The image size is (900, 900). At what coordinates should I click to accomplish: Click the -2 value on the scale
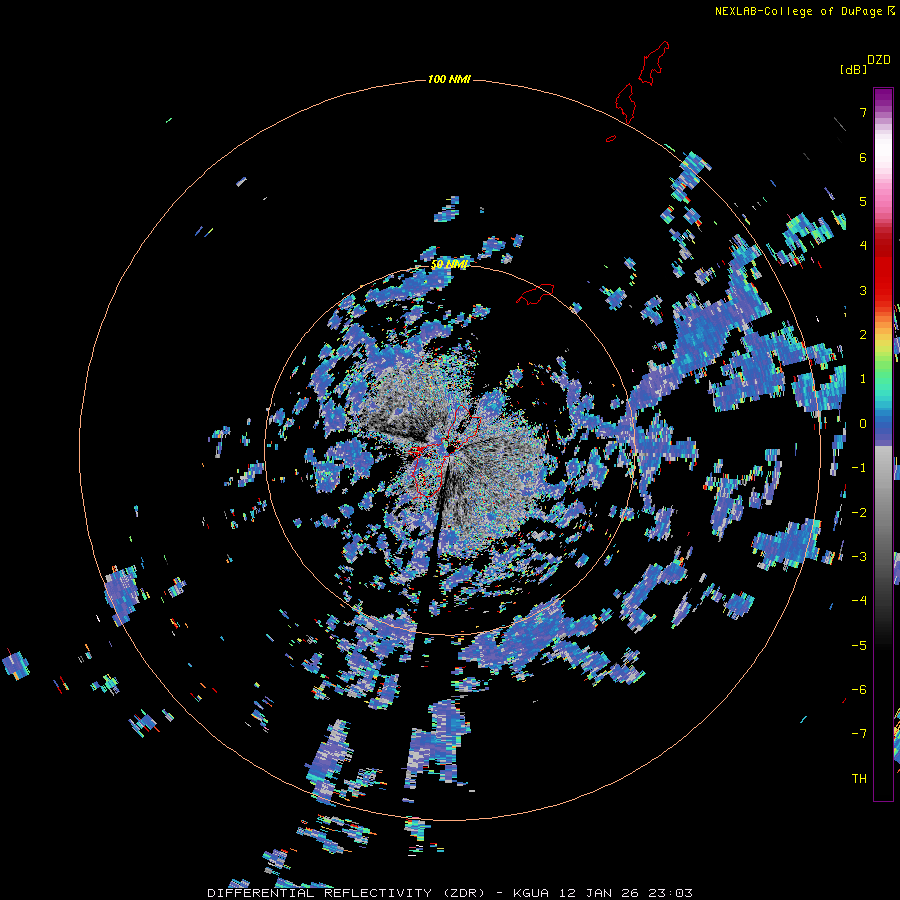pyautogui.click(x=859, y=513)
